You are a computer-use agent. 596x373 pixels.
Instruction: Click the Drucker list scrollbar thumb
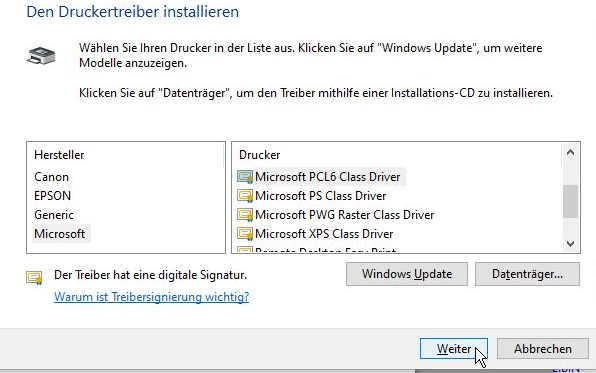click(570, 201)
